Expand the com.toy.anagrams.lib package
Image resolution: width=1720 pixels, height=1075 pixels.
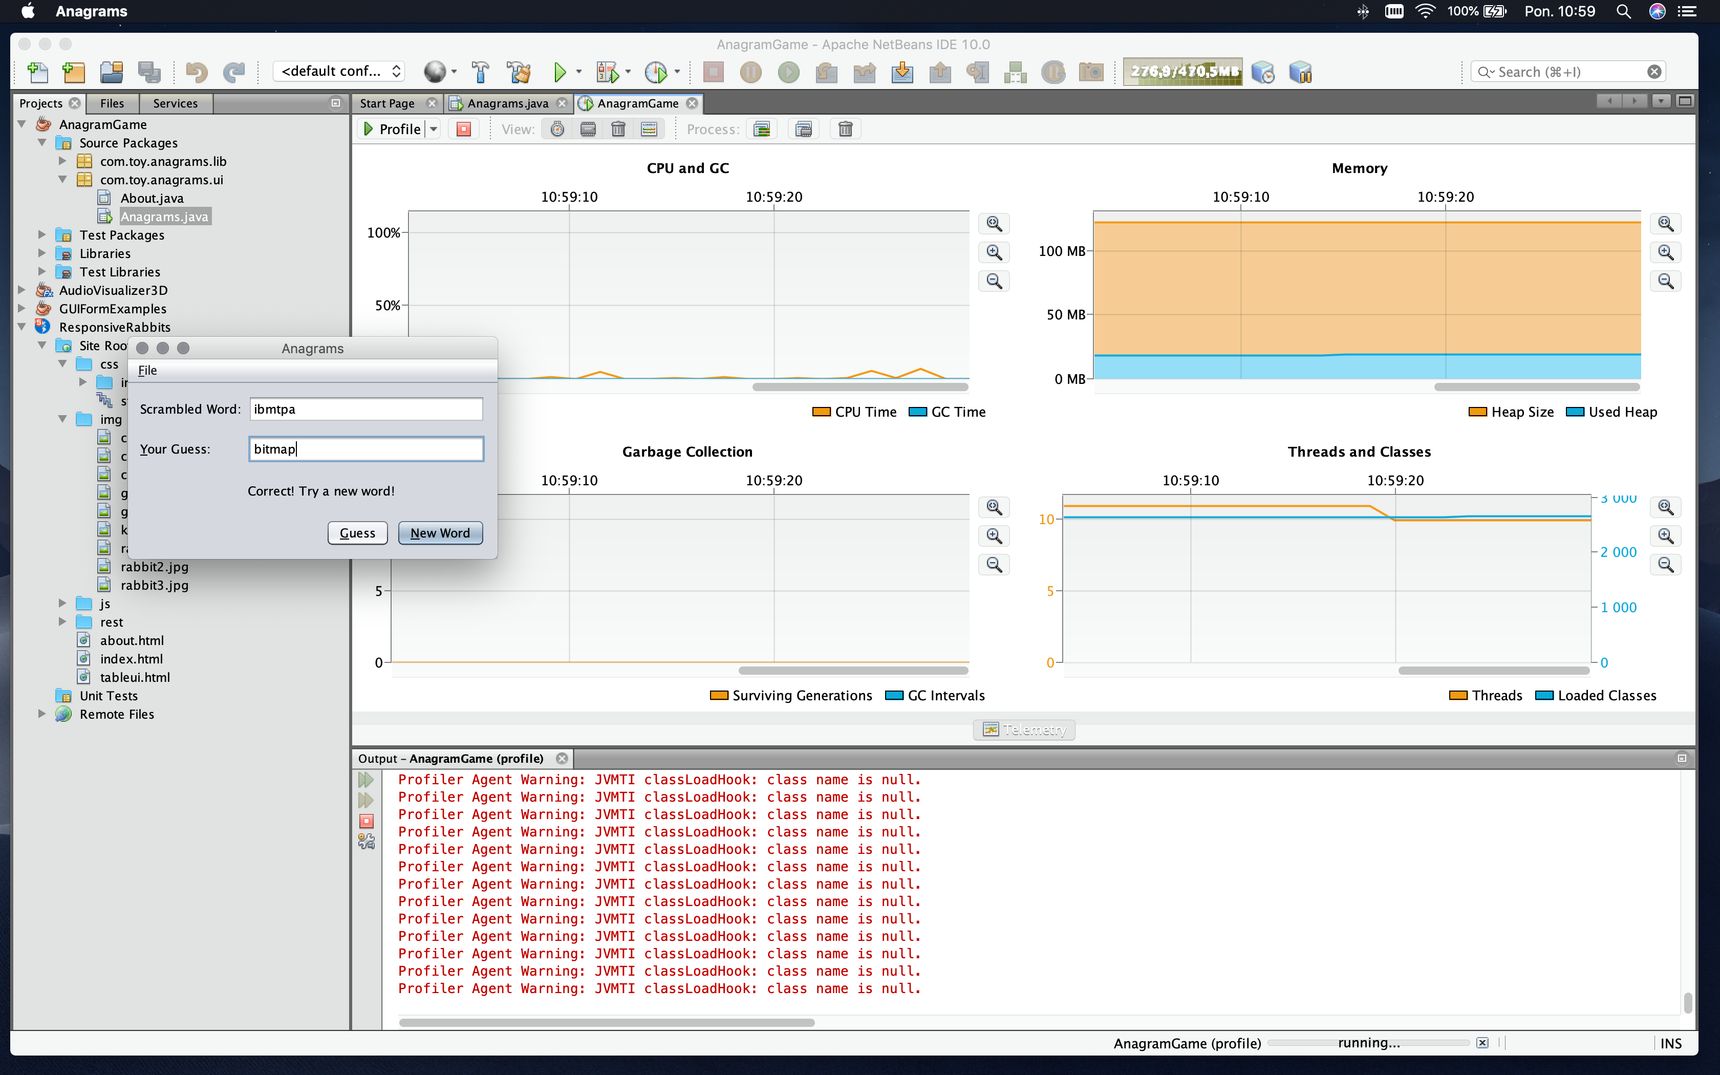click(x=62, y=161)
